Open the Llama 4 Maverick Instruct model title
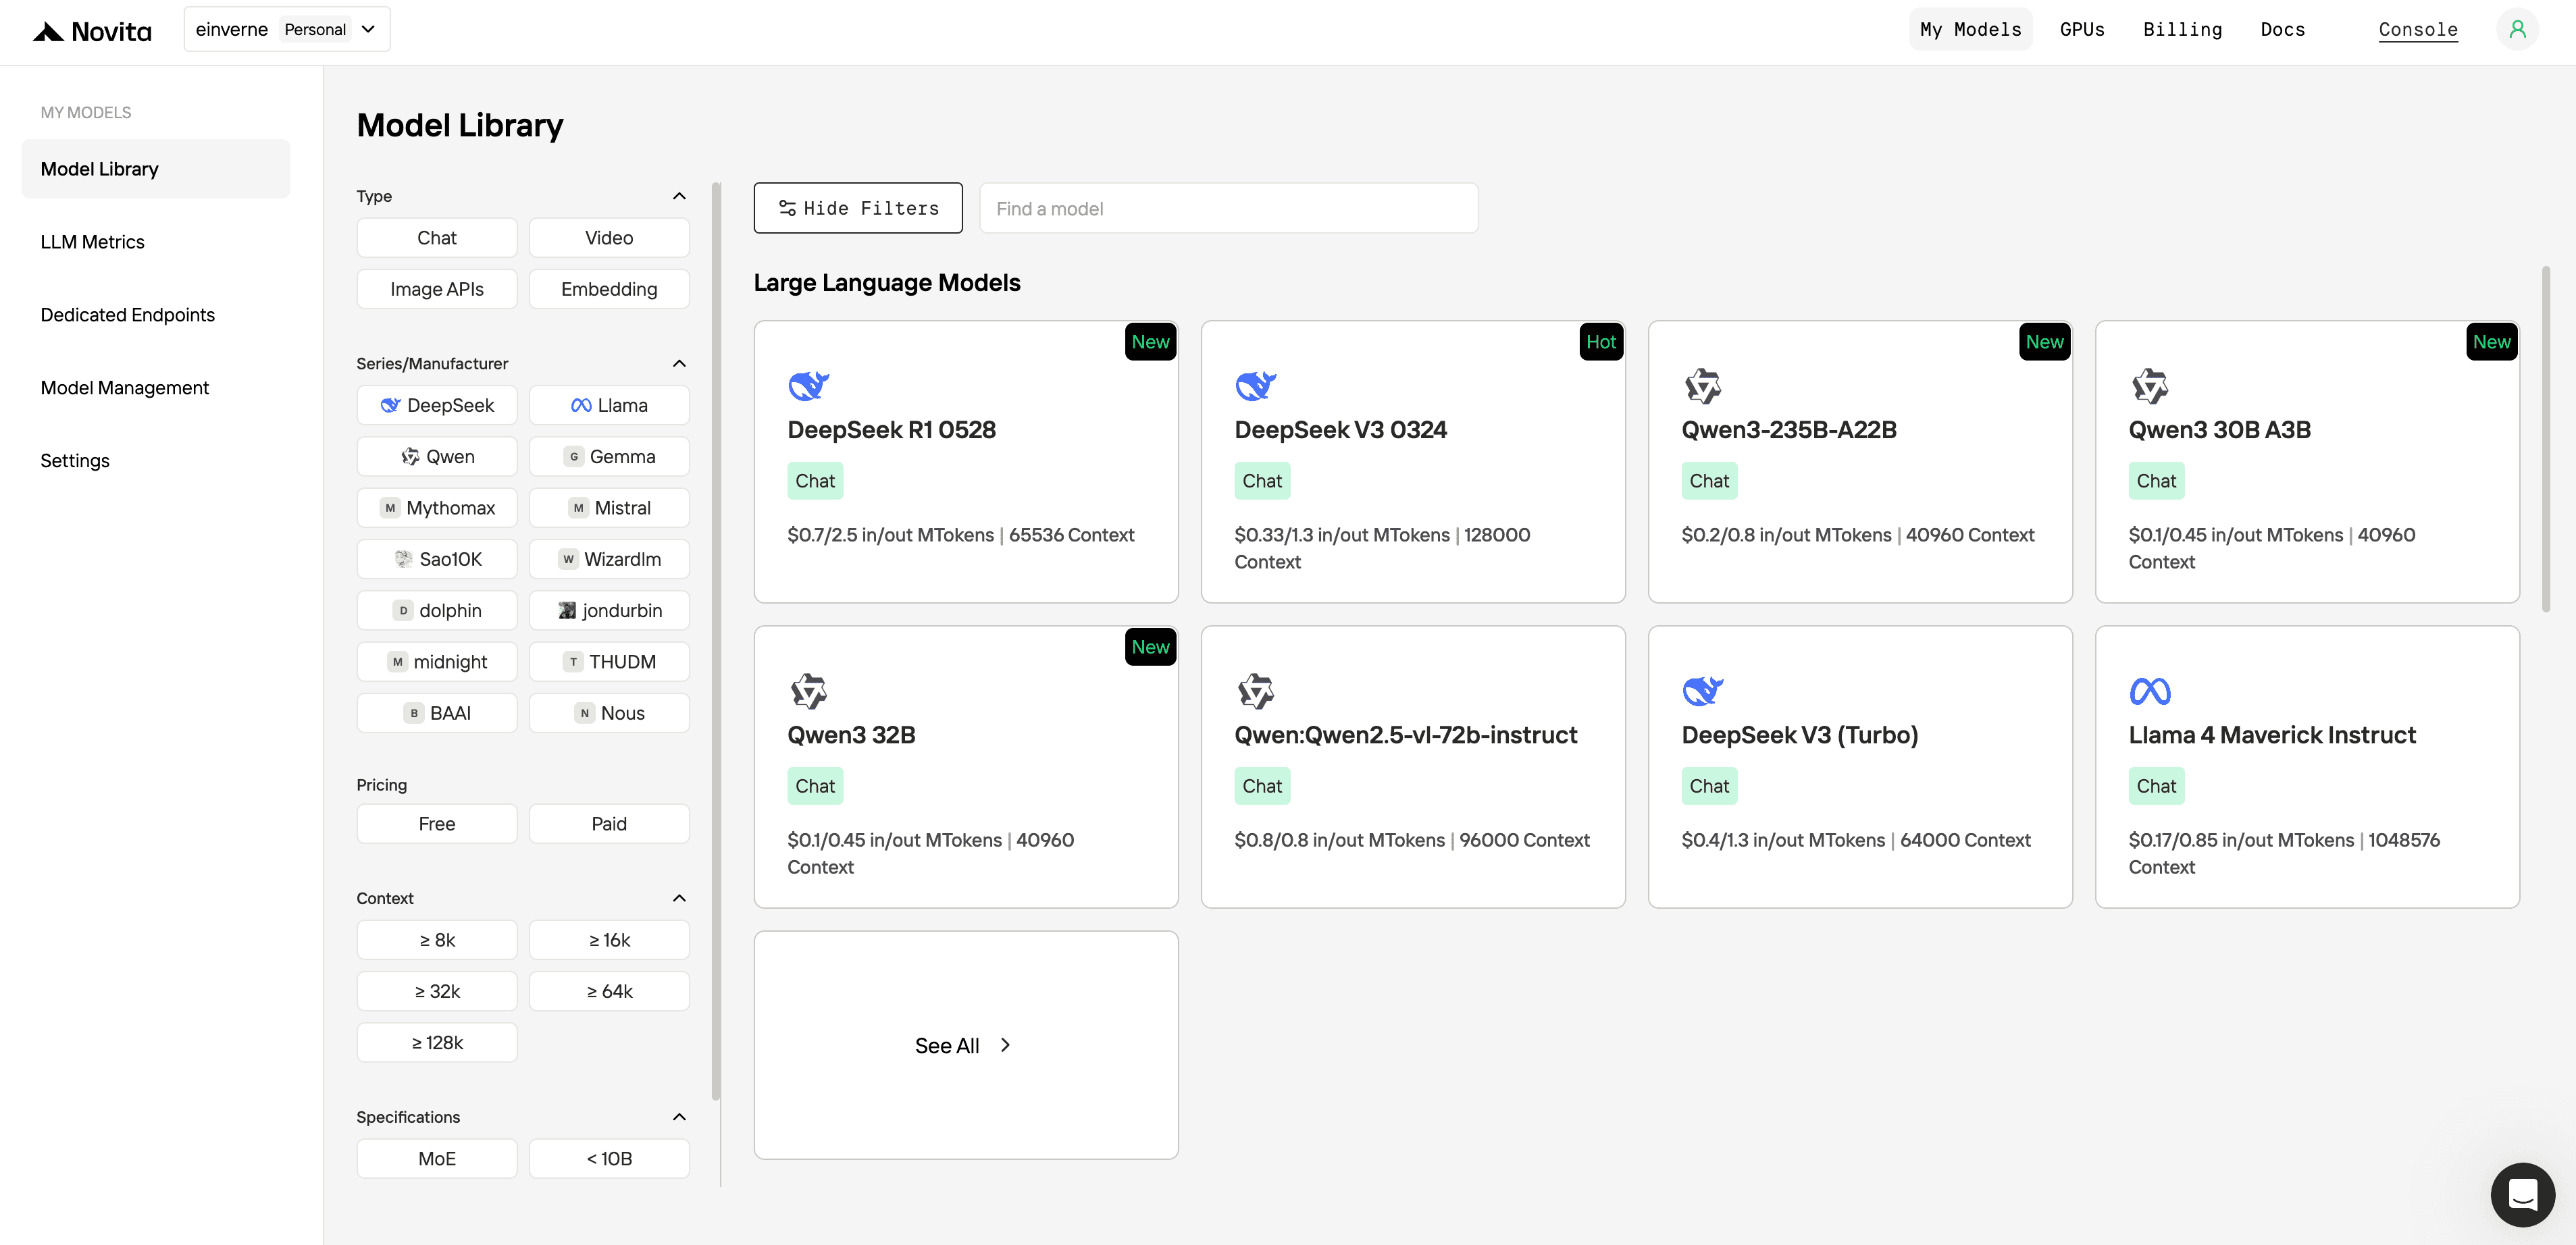 tap(2271, 735)
